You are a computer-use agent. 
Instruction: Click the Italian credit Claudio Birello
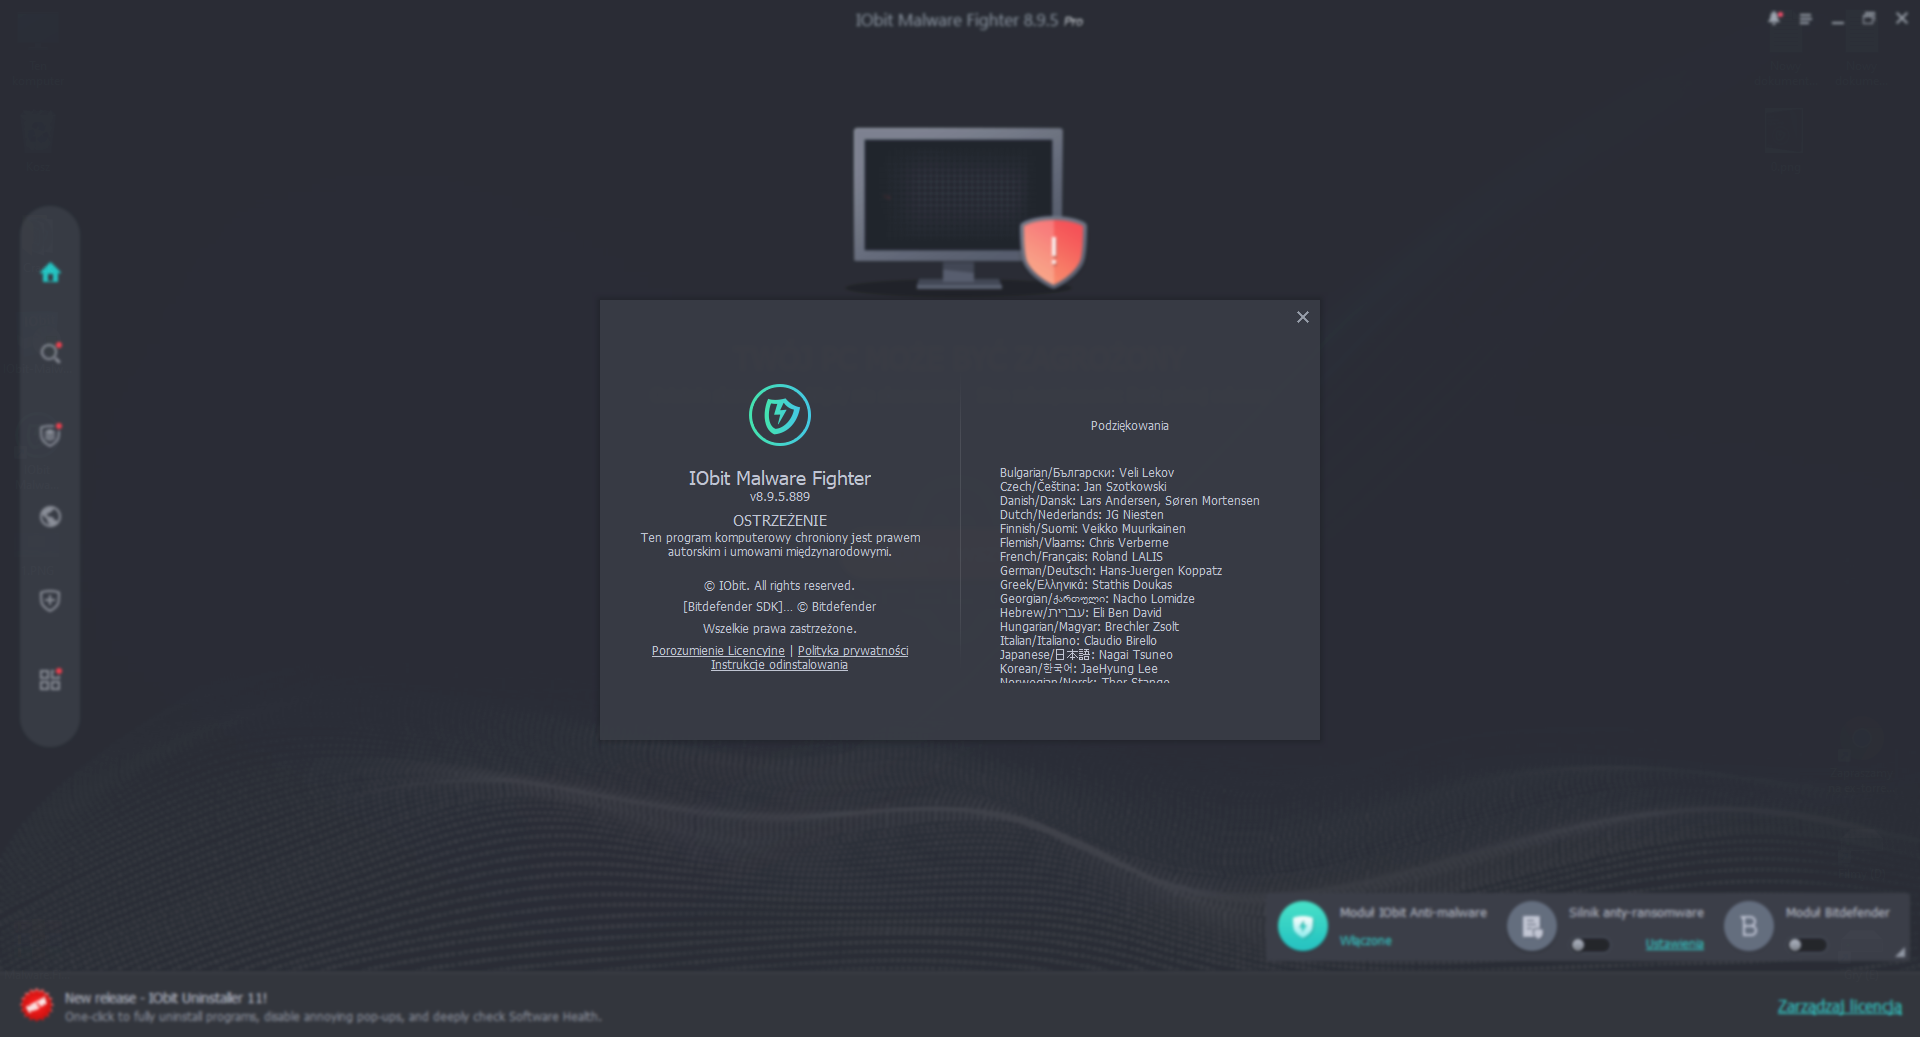1078,641
